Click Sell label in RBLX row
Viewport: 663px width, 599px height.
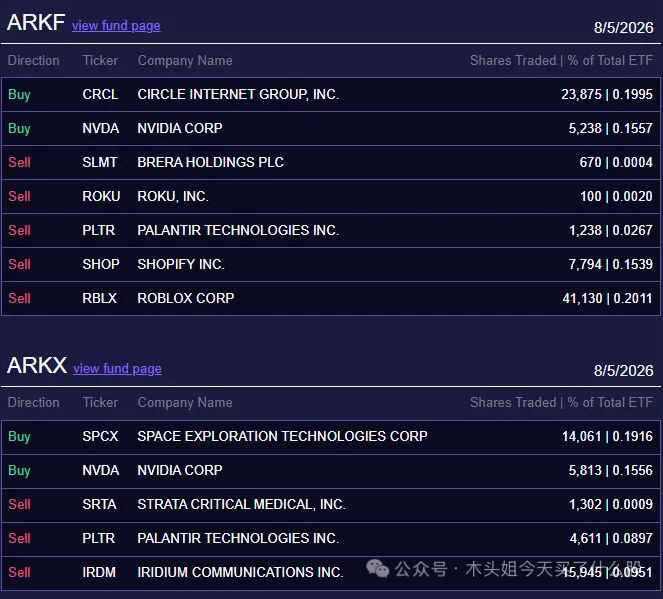click(19, 298)
